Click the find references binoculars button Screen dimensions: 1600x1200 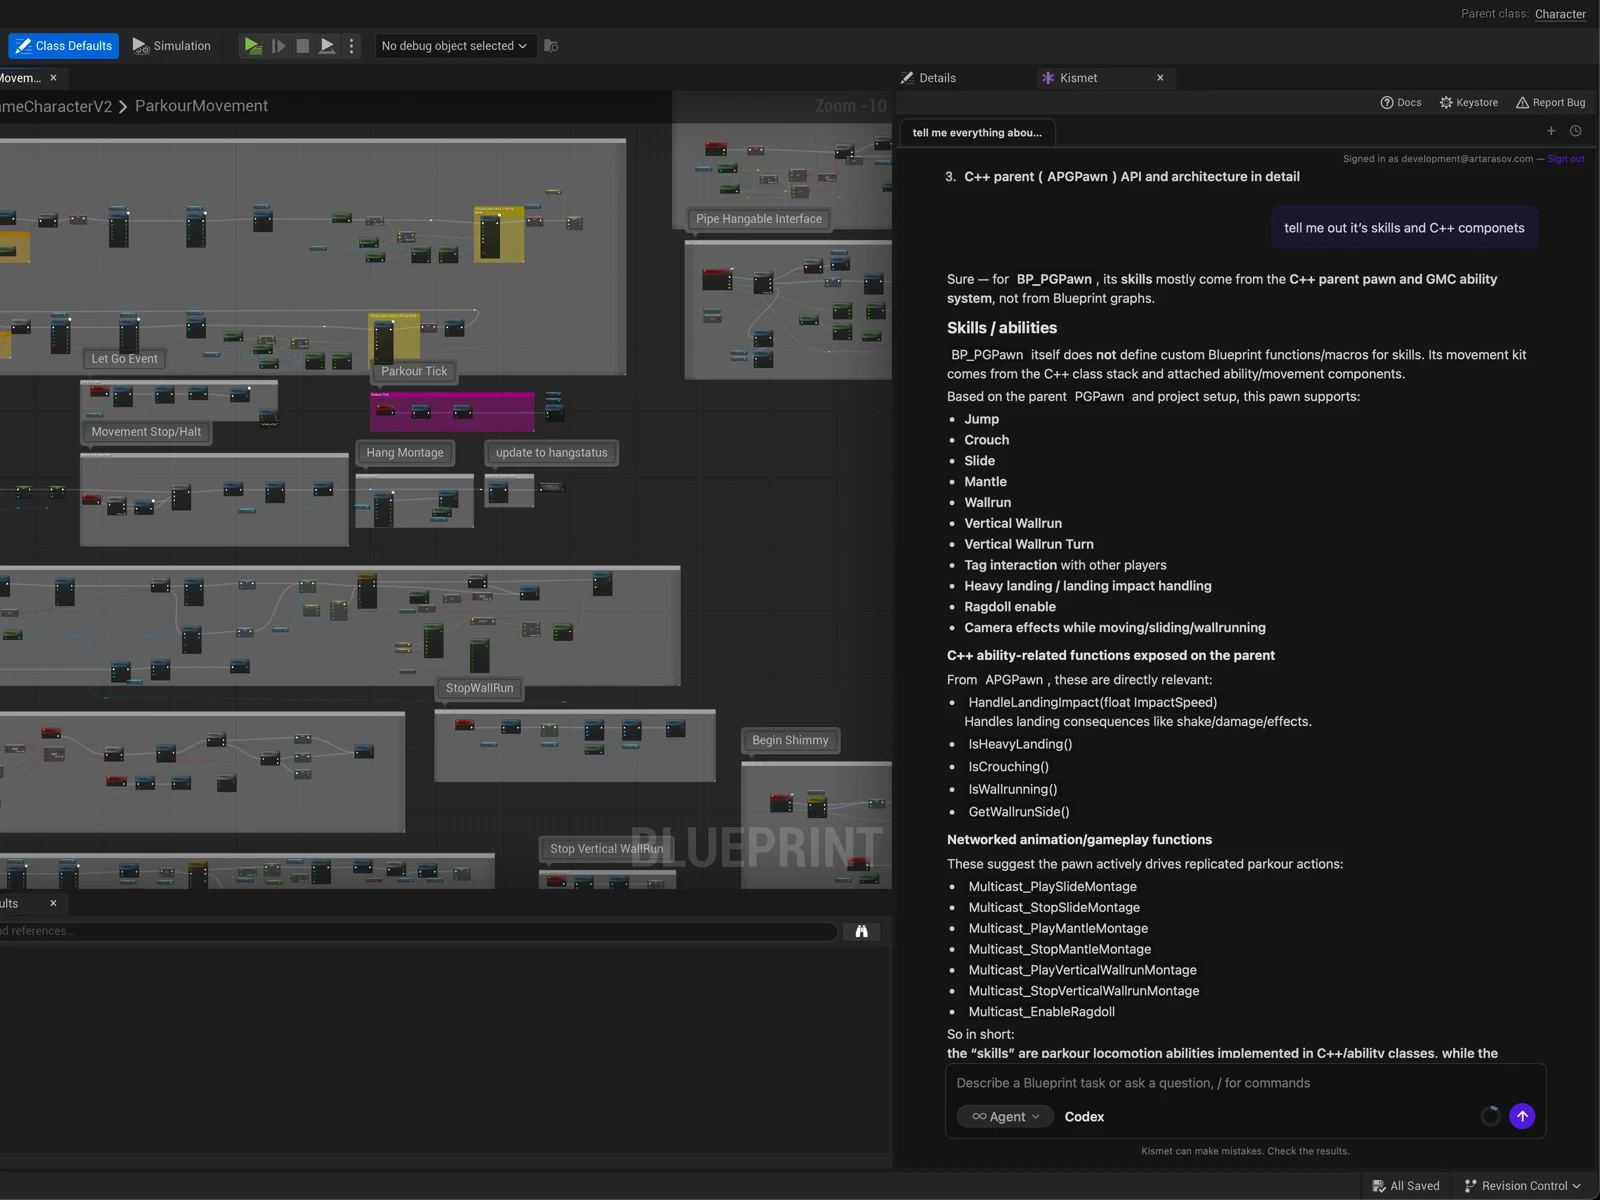pyautogui.click(x=861, y=931)
